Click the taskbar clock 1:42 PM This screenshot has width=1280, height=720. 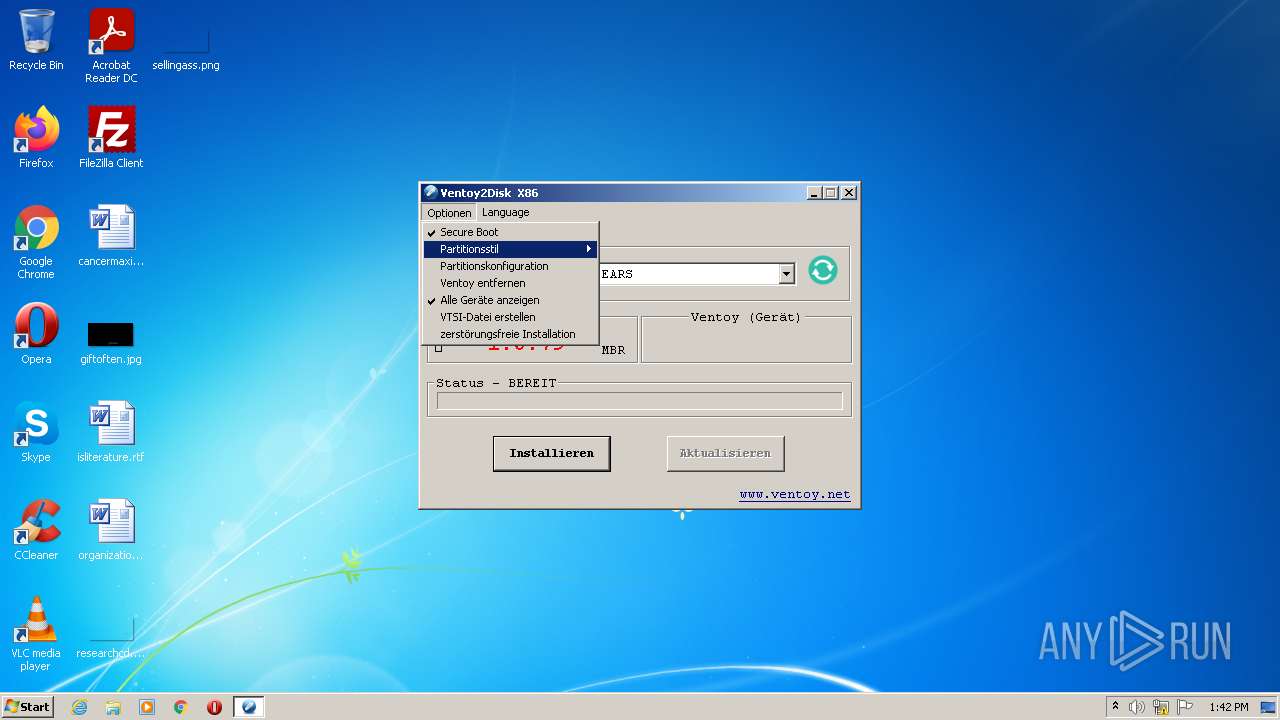(x=1228, y=707)
